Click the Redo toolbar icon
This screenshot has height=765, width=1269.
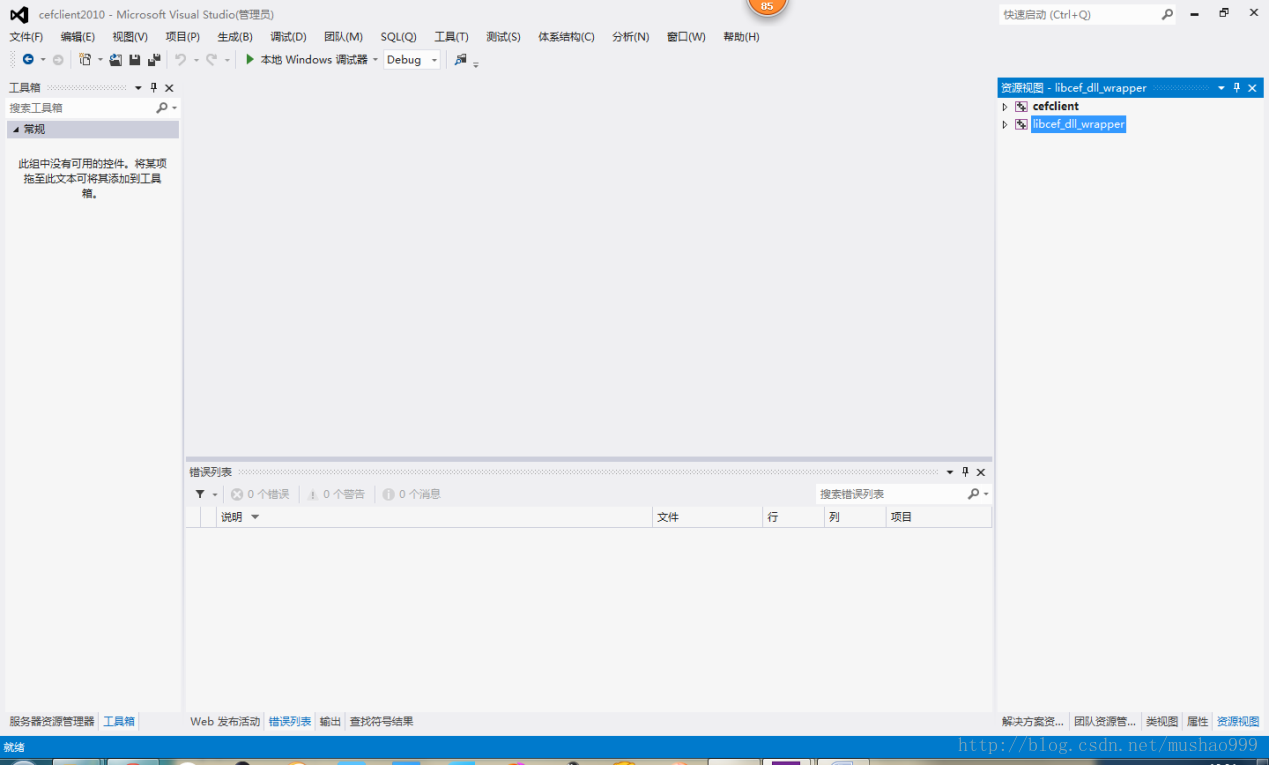point(211,60)
